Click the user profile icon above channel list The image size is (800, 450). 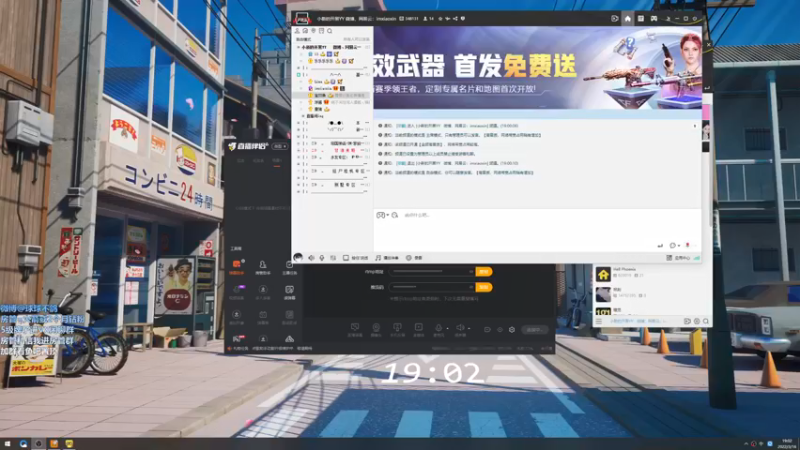(297, 31)
